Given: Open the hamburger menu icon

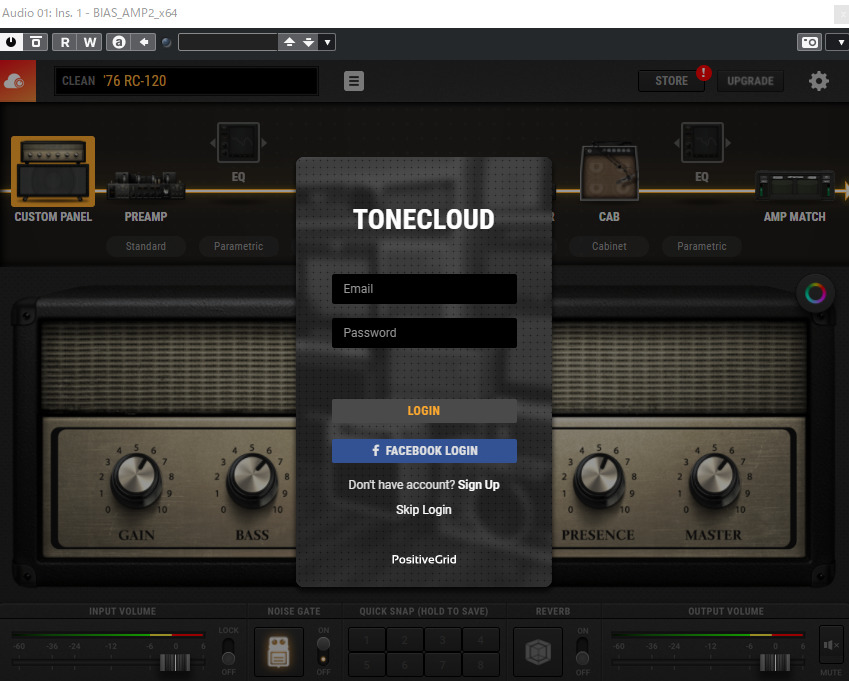Looking at the screenshot, I should [x=354, y=81].
